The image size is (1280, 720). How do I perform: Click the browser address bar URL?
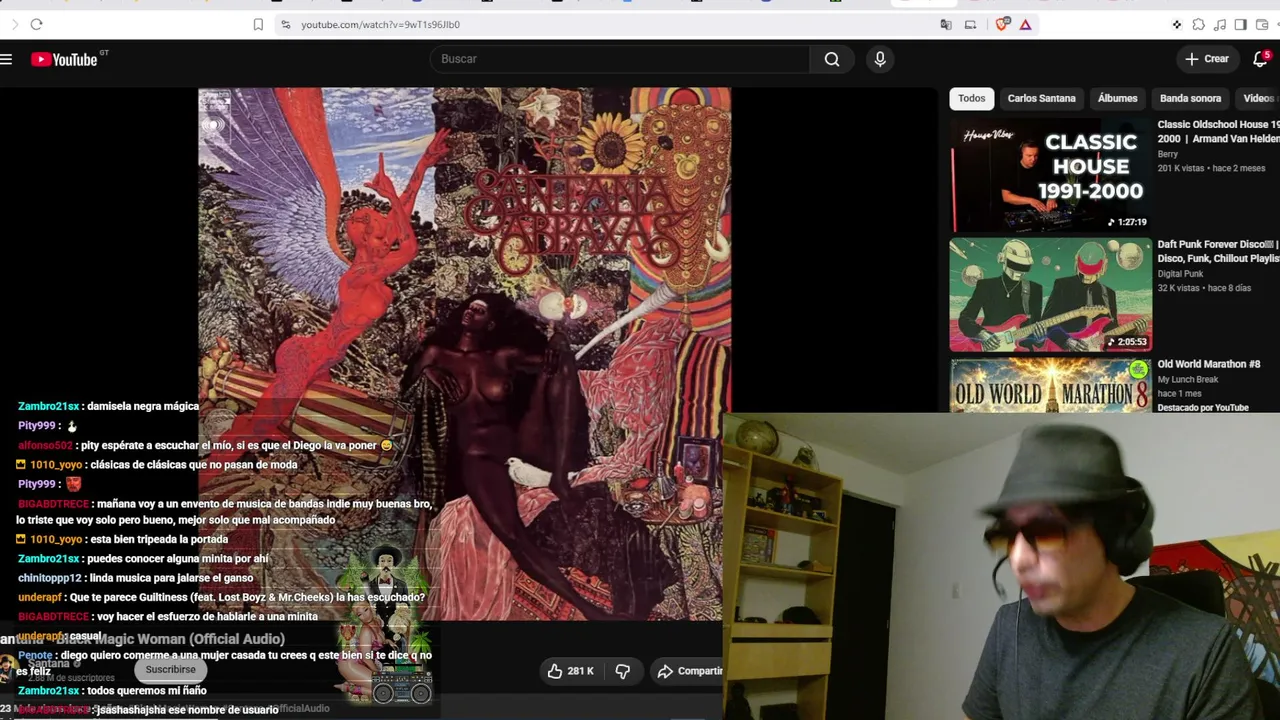(380, 24)
